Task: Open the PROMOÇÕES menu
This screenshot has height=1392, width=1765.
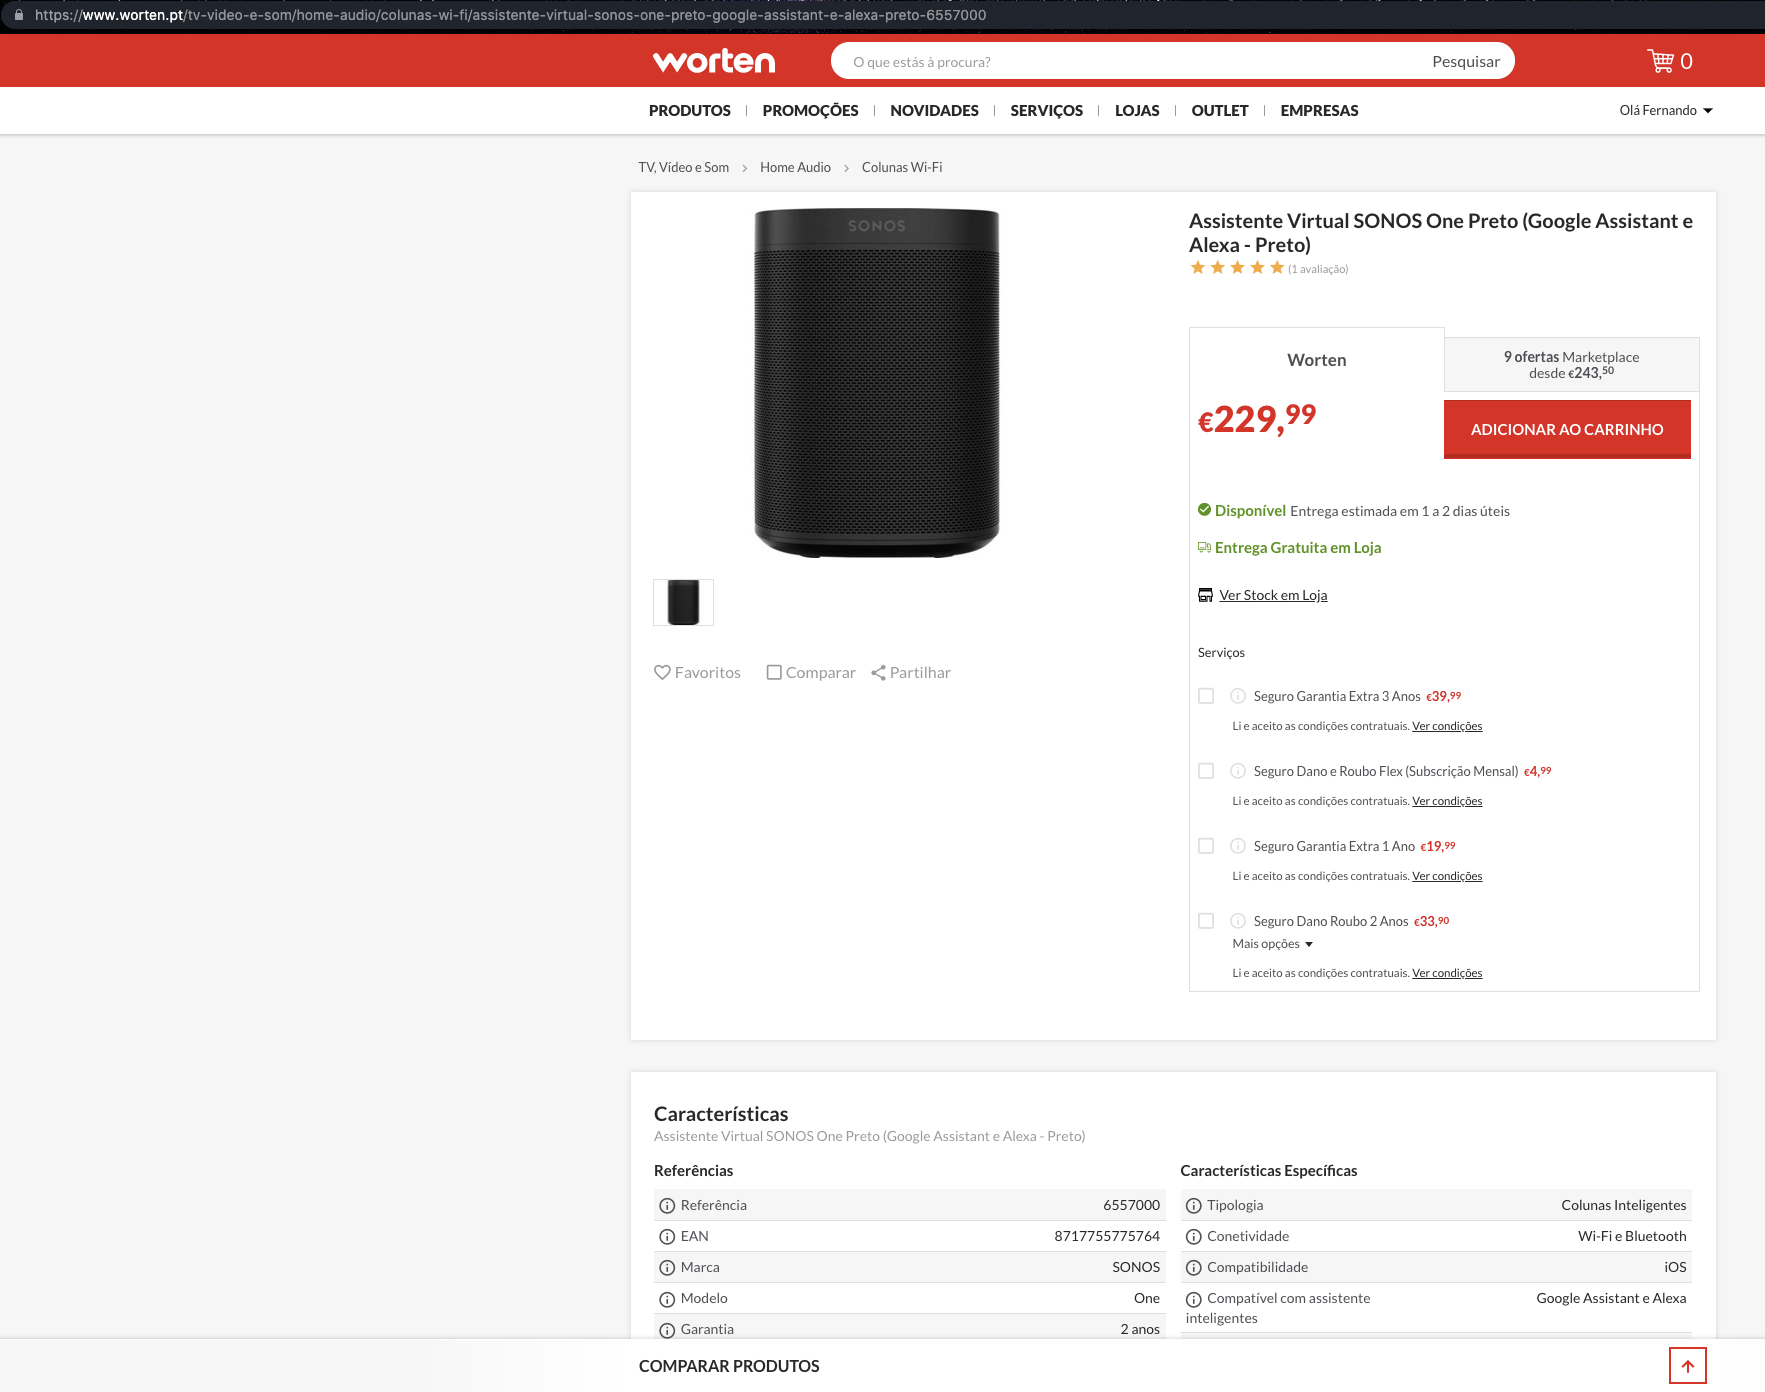Action: point(810,110)
